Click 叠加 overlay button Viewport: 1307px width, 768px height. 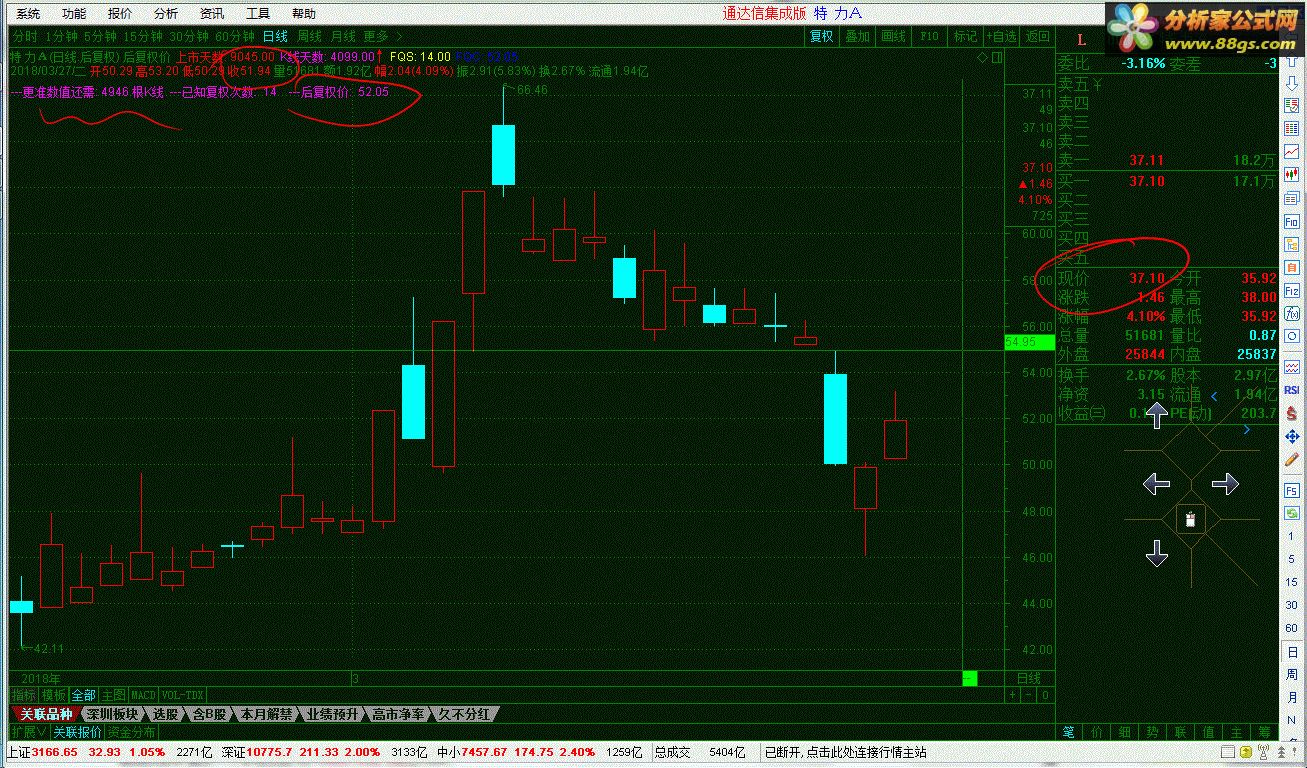point(858,36)
